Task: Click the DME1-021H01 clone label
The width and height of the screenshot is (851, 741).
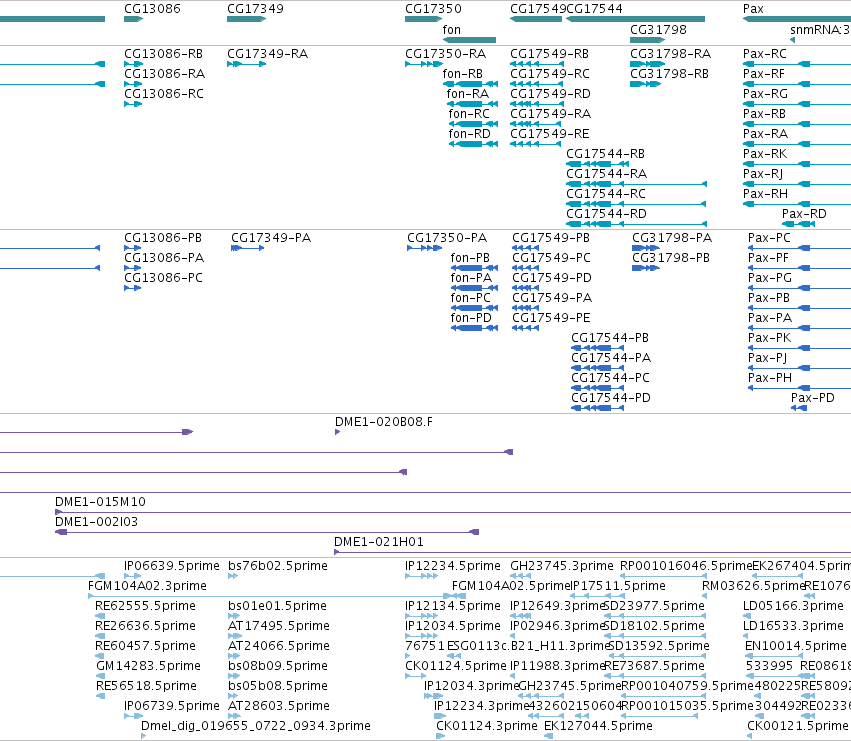Action: (x=379, y=542)
